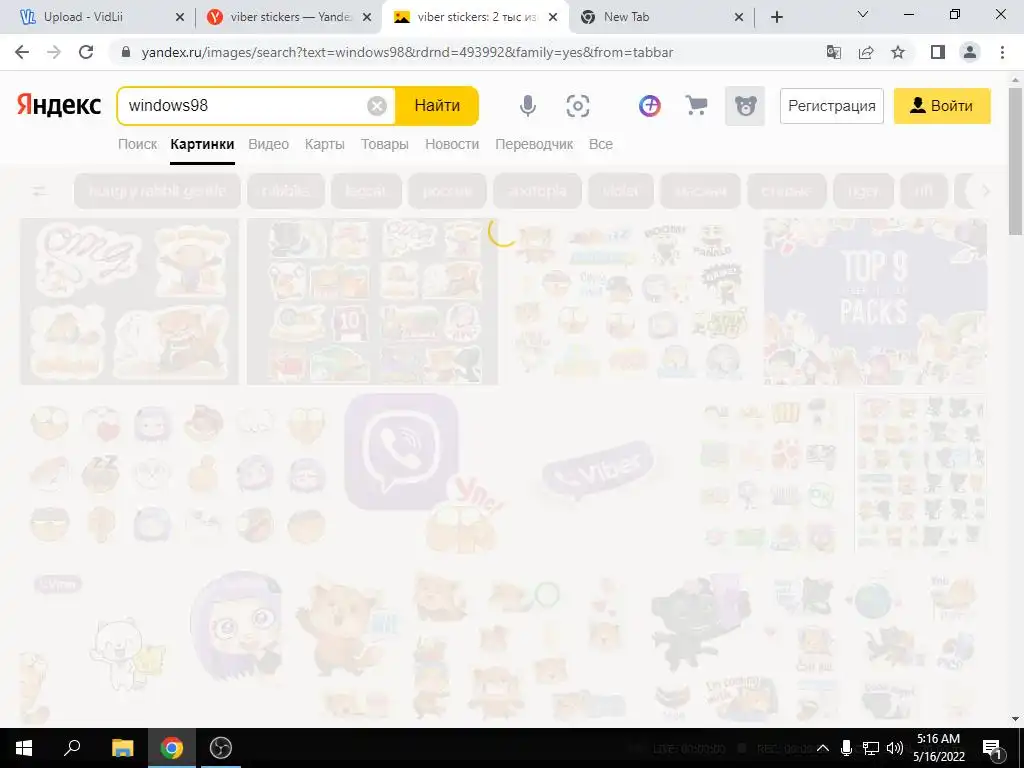Viewport: 1024px width, 768px height.
Task: Open Chrome profile avatar
Action: (970, 52)
